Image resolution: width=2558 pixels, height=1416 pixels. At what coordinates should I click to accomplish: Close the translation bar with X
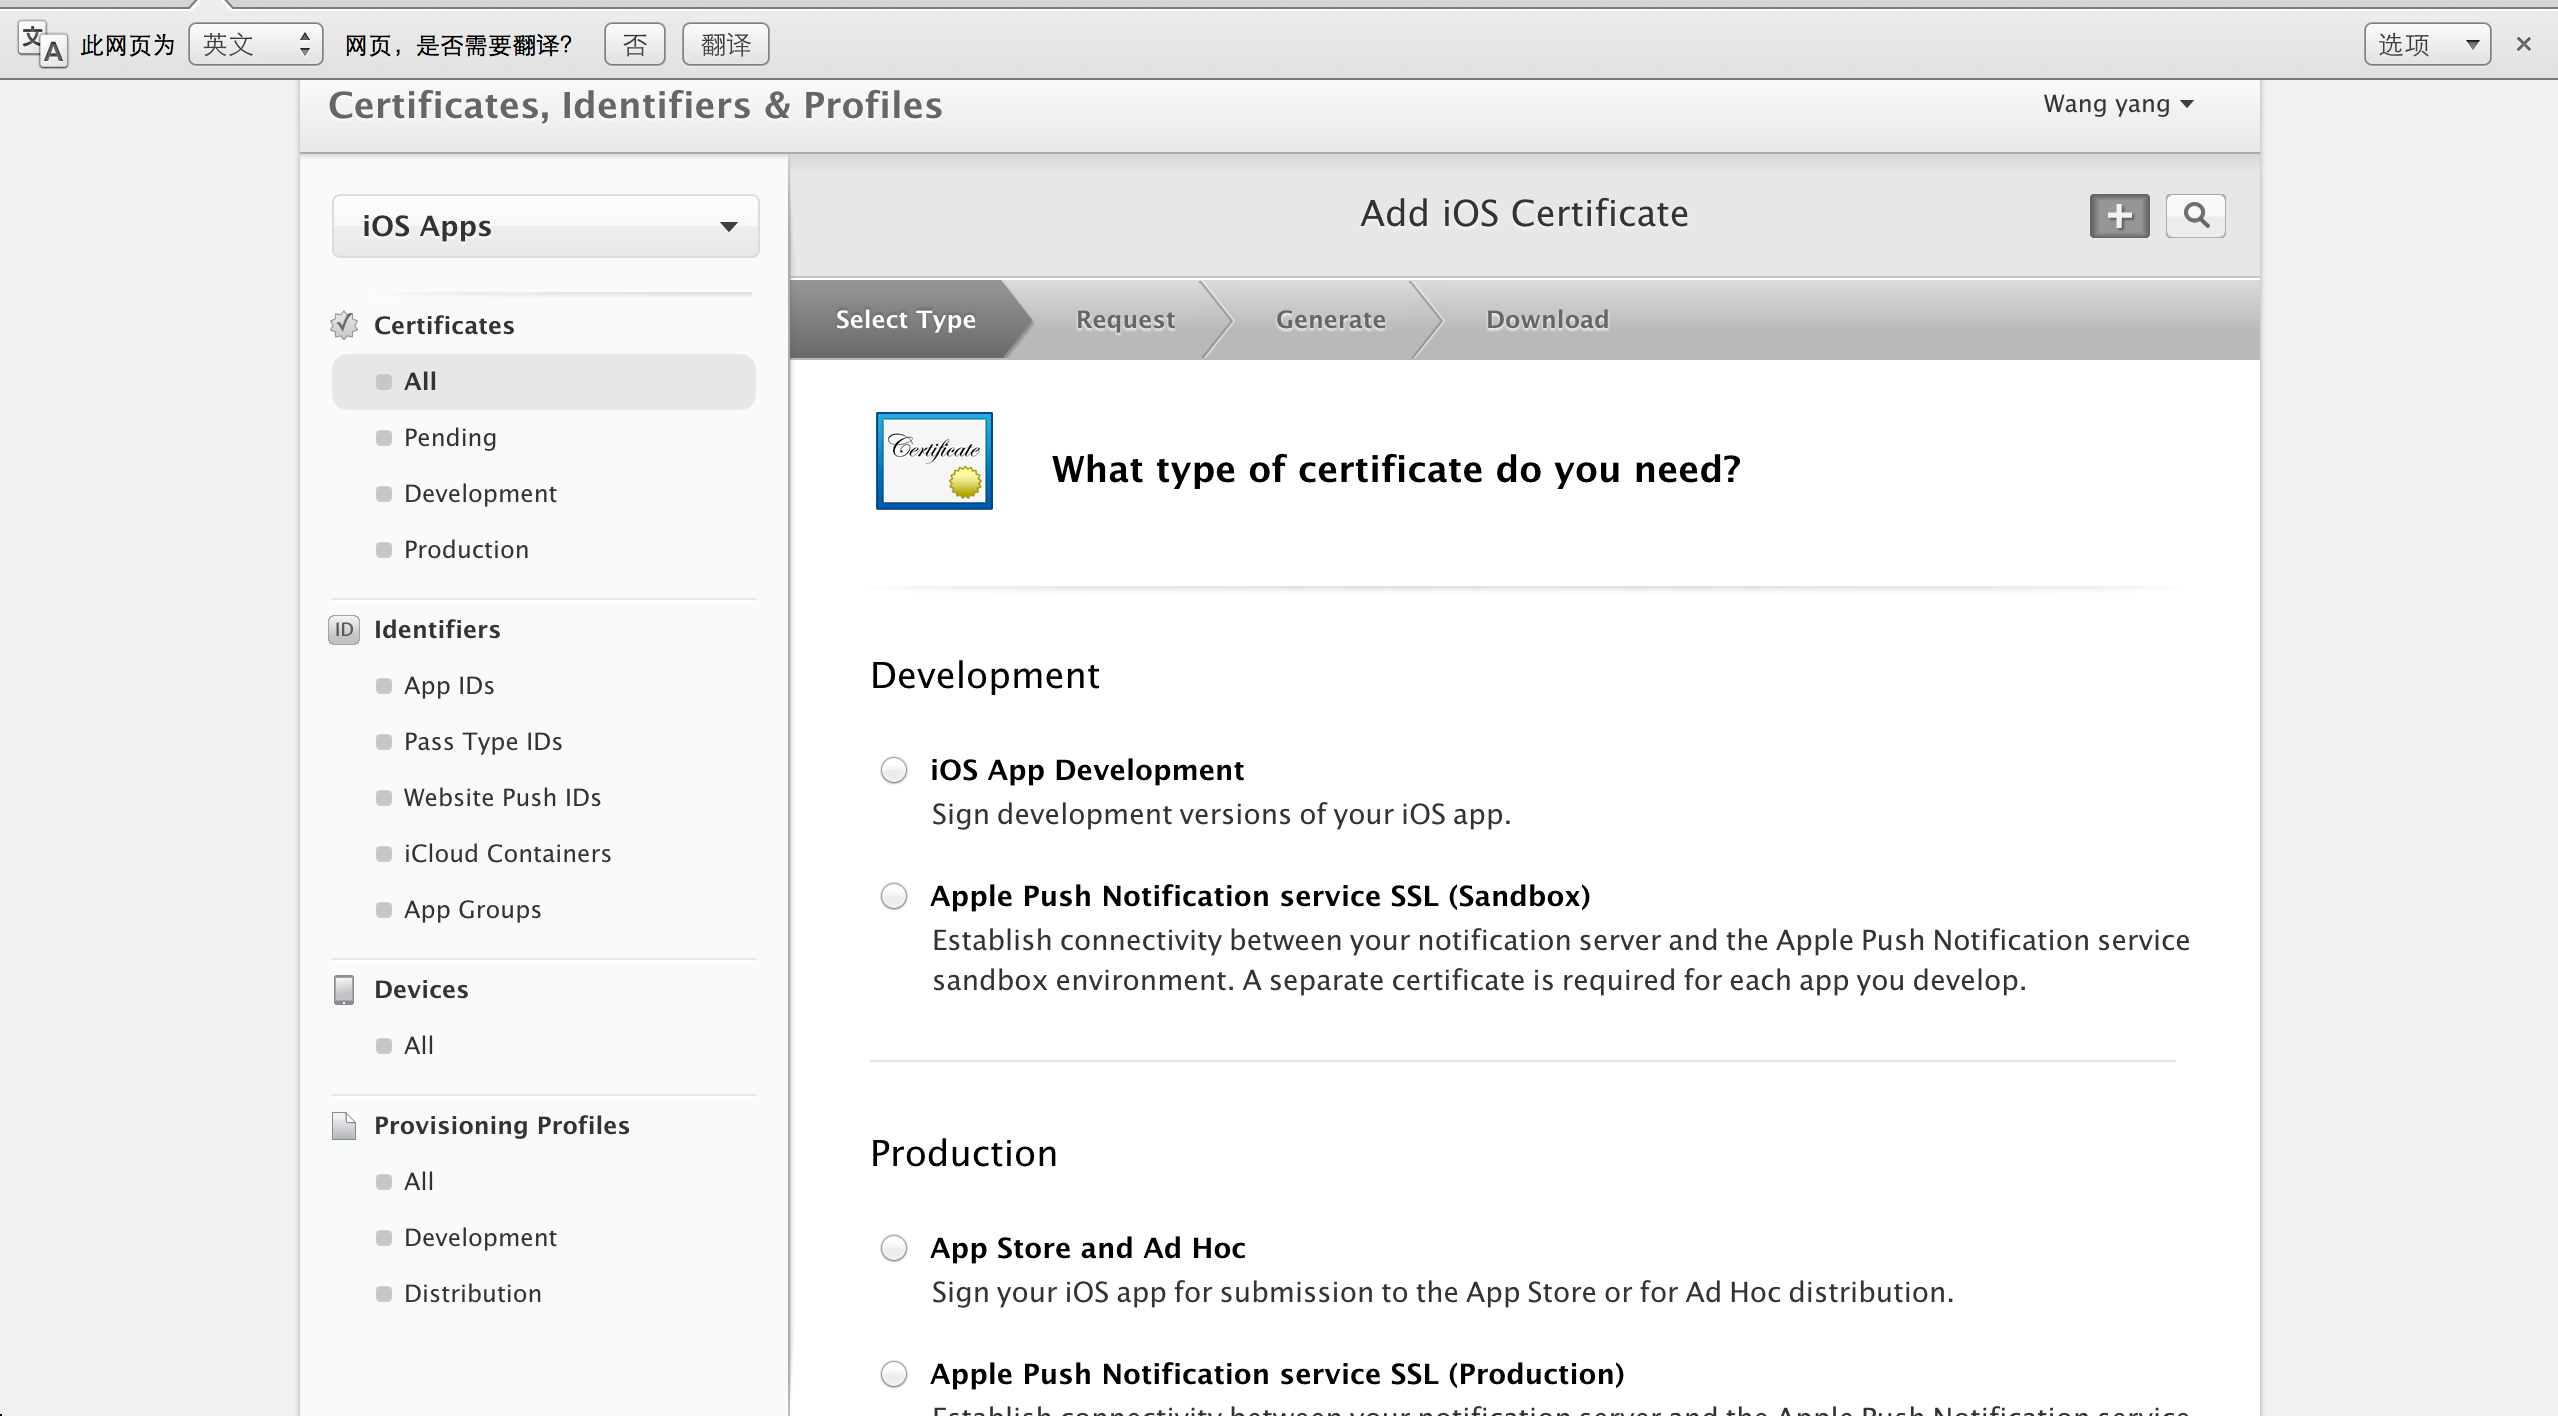[x=2524, y=44]
